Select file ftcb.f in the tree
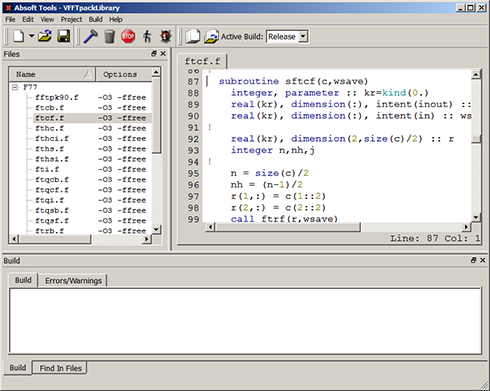Screen dimensions: 490x391 [49, 108]
